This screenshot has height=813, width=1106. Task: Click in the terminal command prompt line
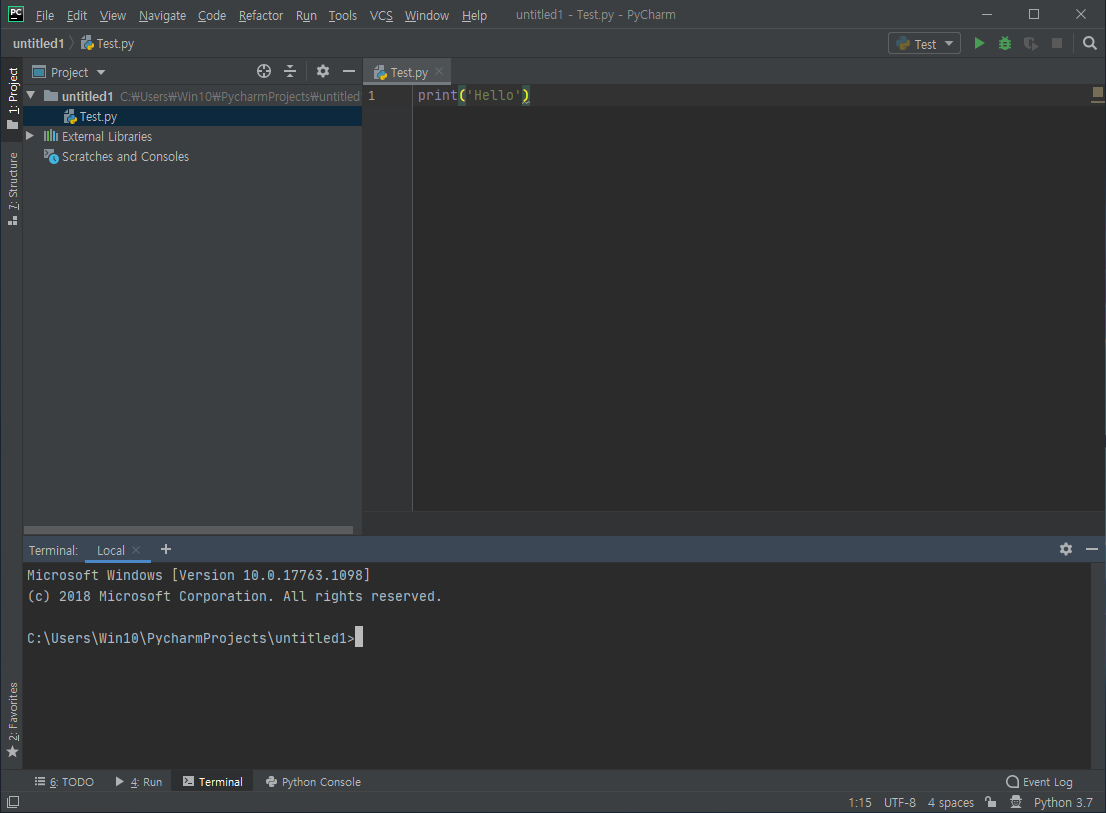tap(195, 637)
